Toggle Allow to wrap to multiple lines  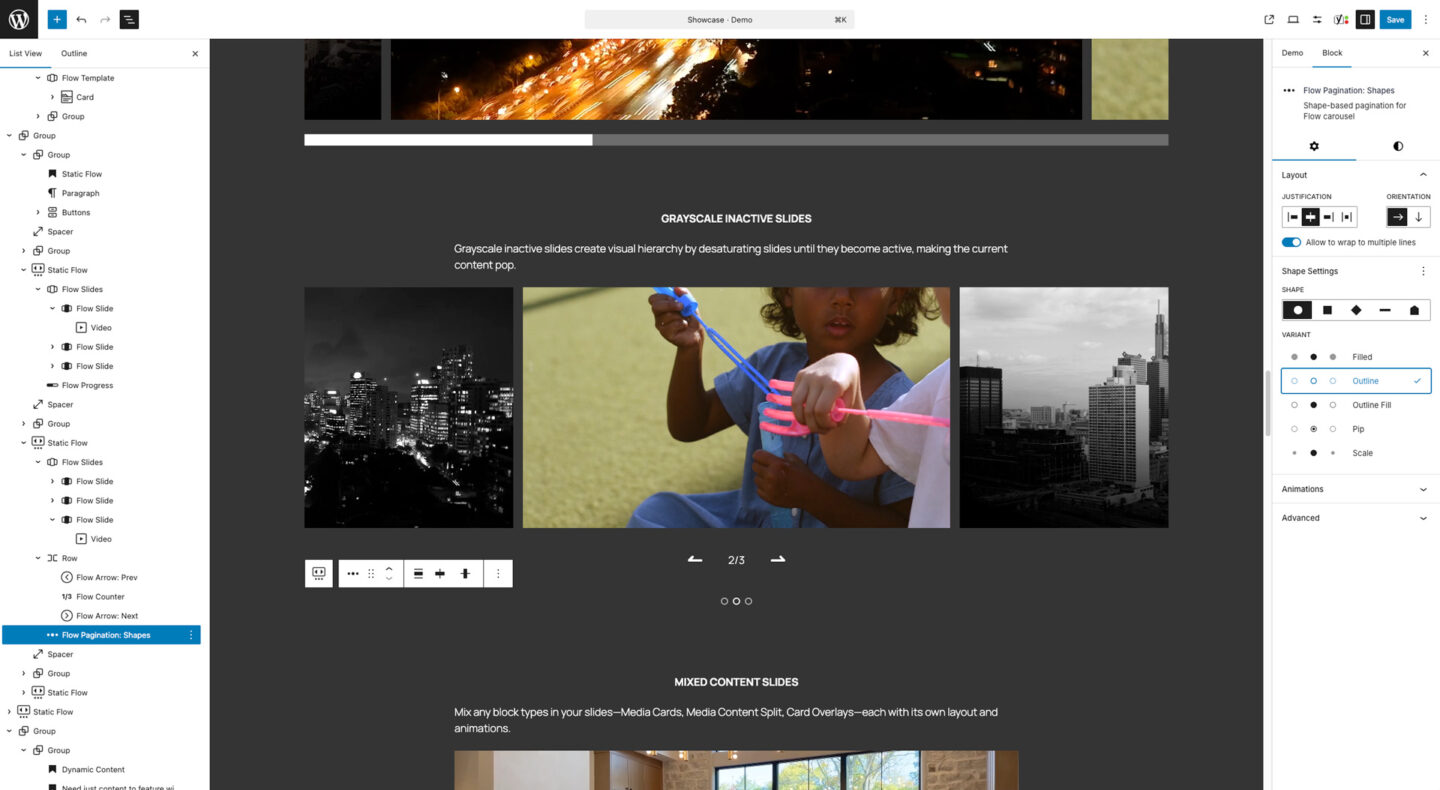click(1291, 242)
